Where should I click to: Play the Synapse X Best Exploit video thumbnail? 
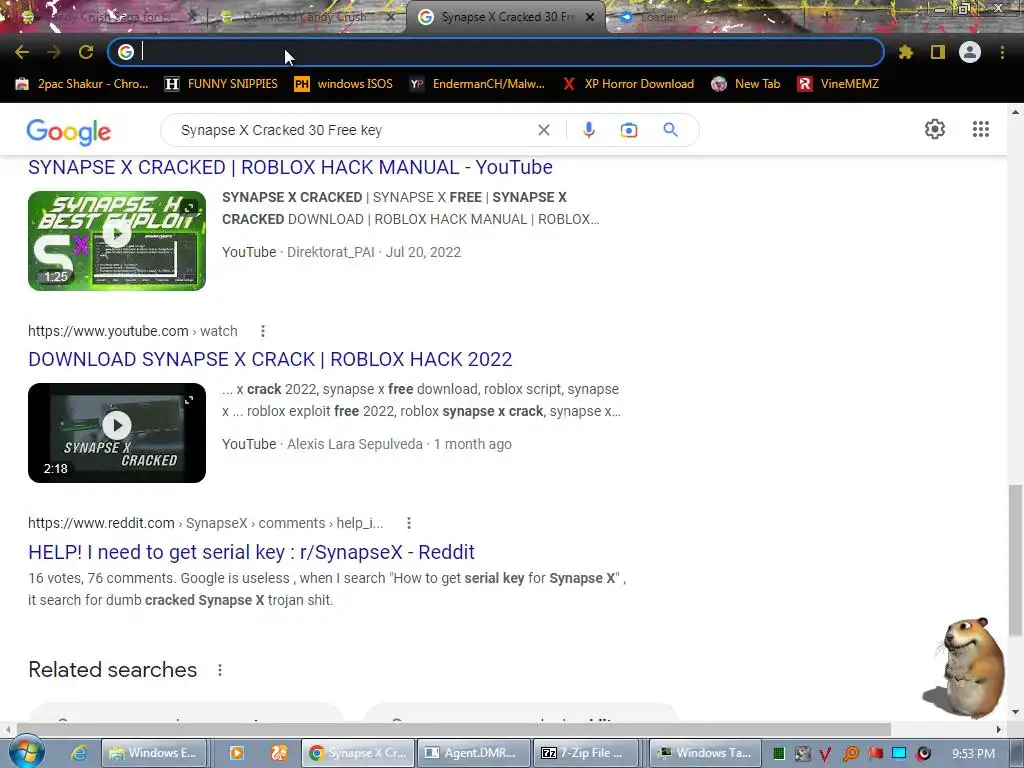(117, 240)
